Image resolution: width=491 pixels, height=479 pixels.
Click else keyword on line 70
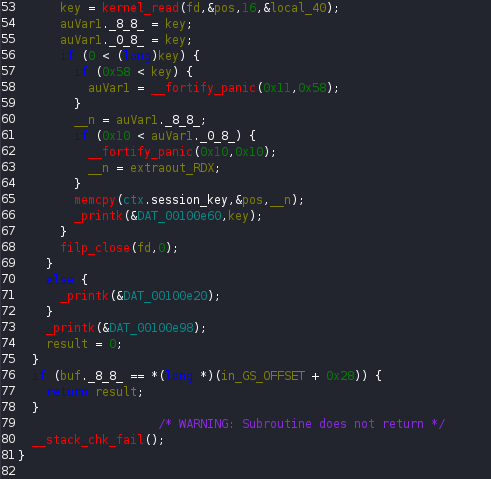tap(60, 280)
